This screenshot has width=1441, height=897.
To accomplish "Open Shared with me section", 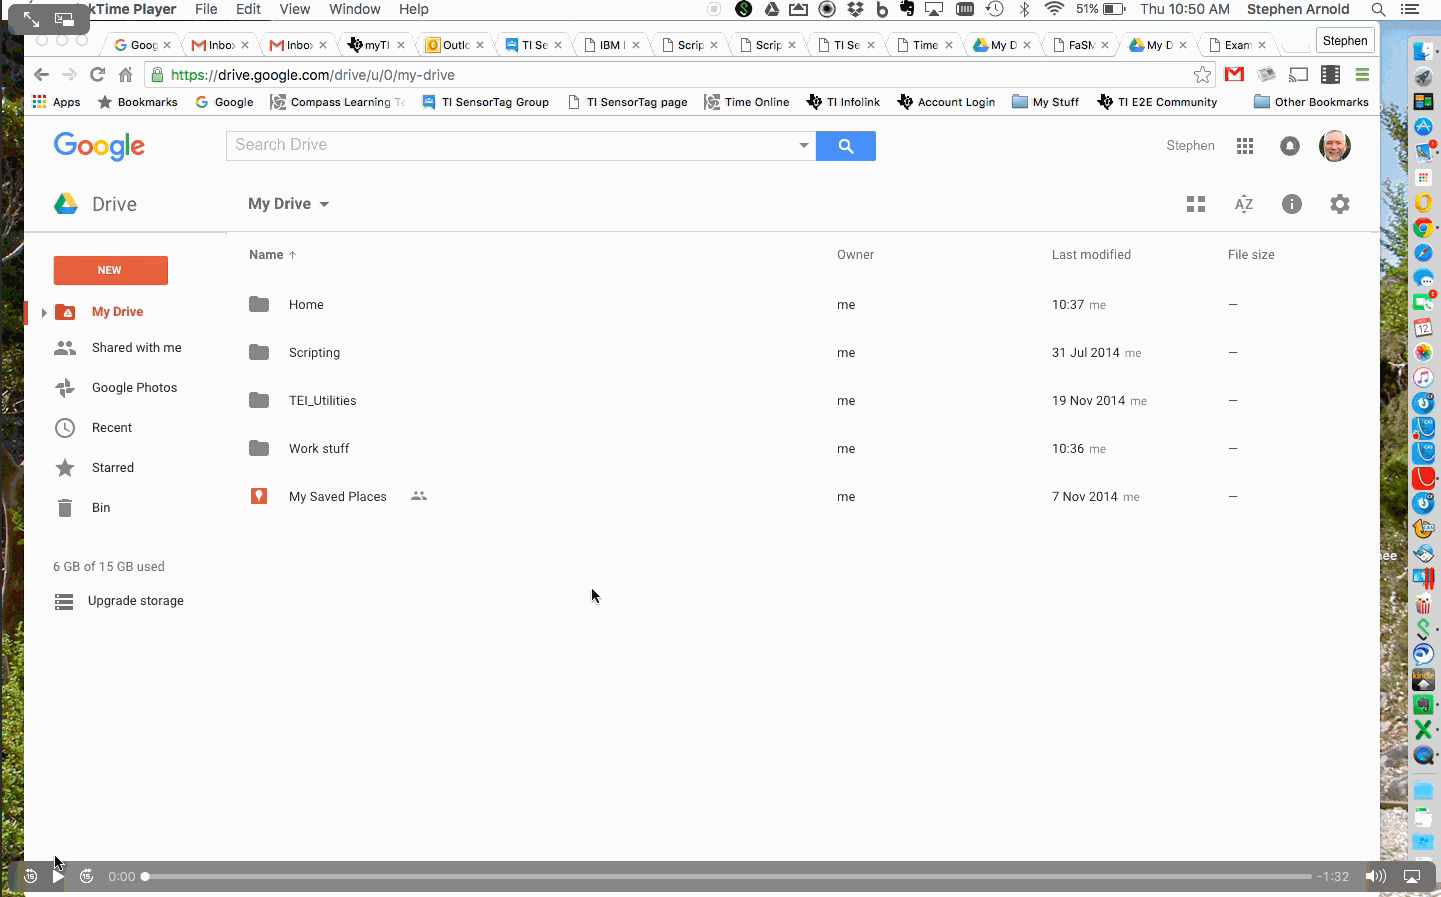I will coord(136,348).
